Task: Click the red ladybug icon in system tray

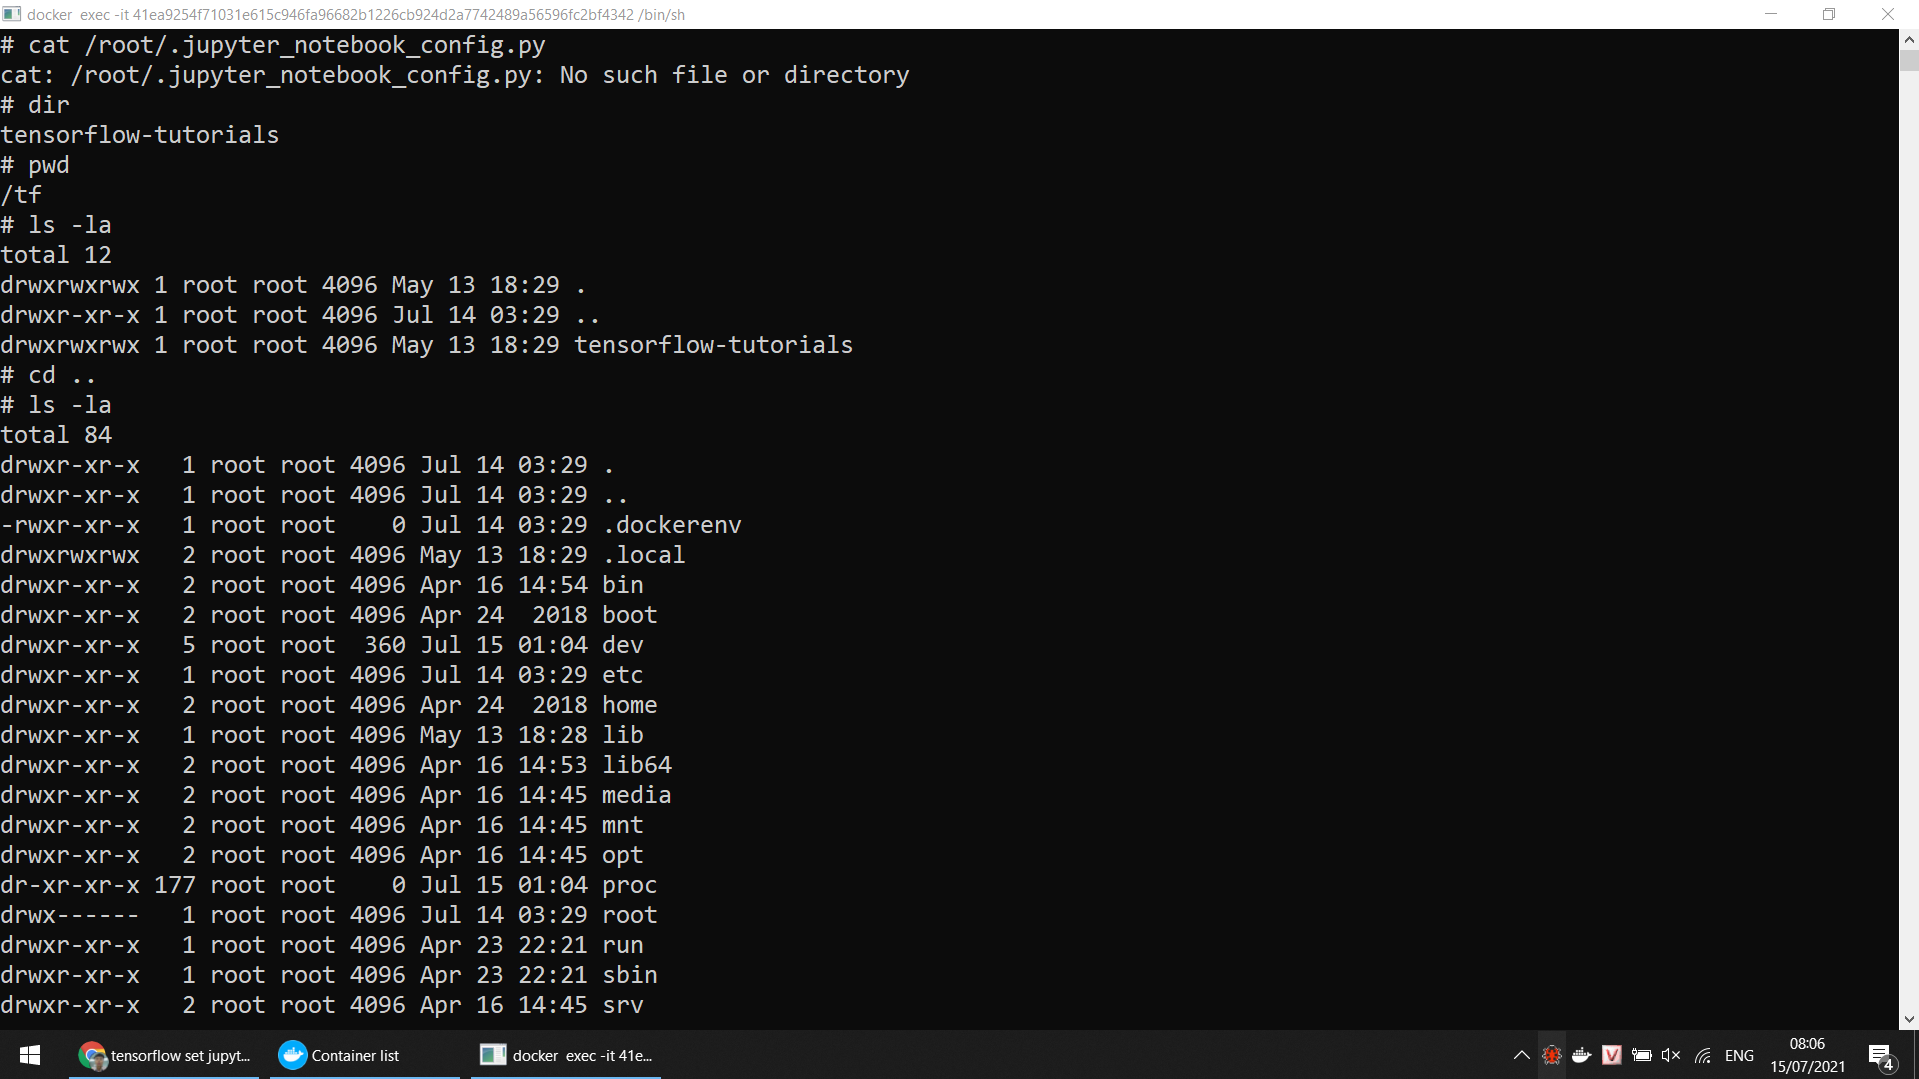Action: 1551,1055
